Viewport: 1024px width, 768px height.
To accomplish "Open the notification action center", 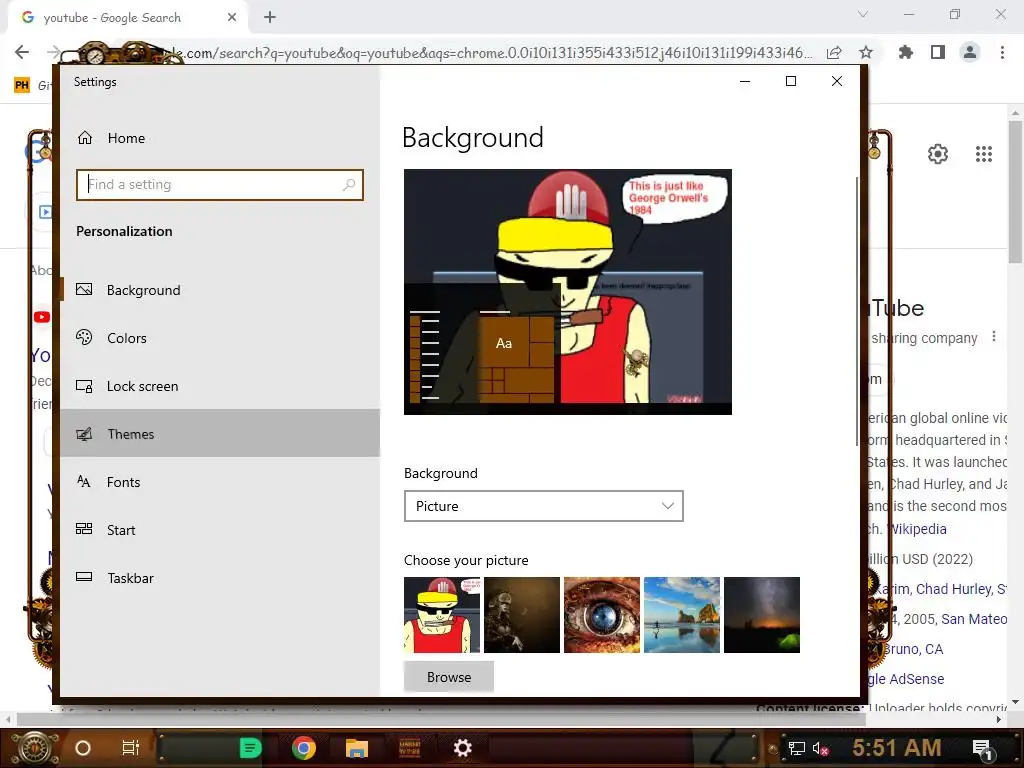I will (x=983, y=749).
